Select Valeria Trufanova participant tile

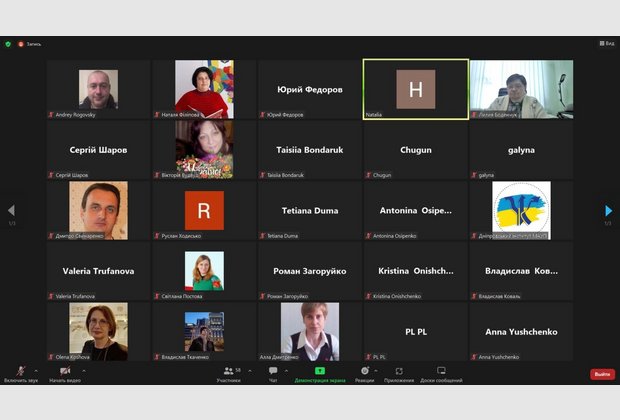point(98,271)
